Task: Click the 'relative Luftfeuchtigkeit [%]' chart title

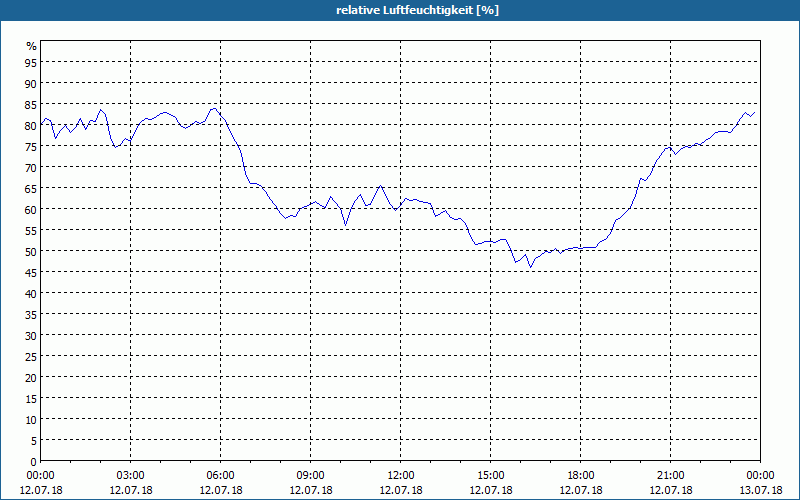Action: tap(417, 10)
